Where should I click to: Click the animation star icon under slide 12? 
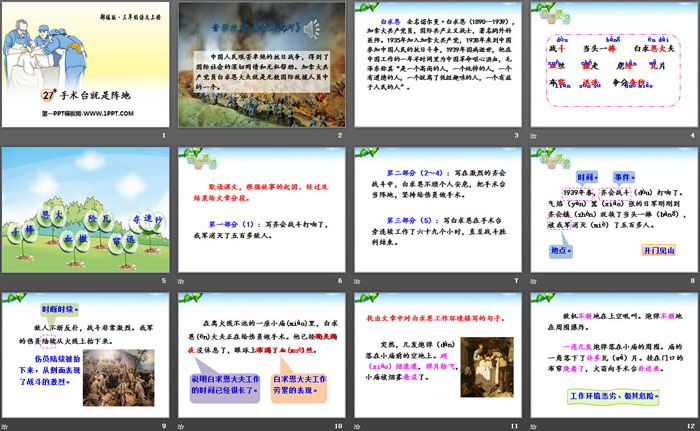click(533, 427)
